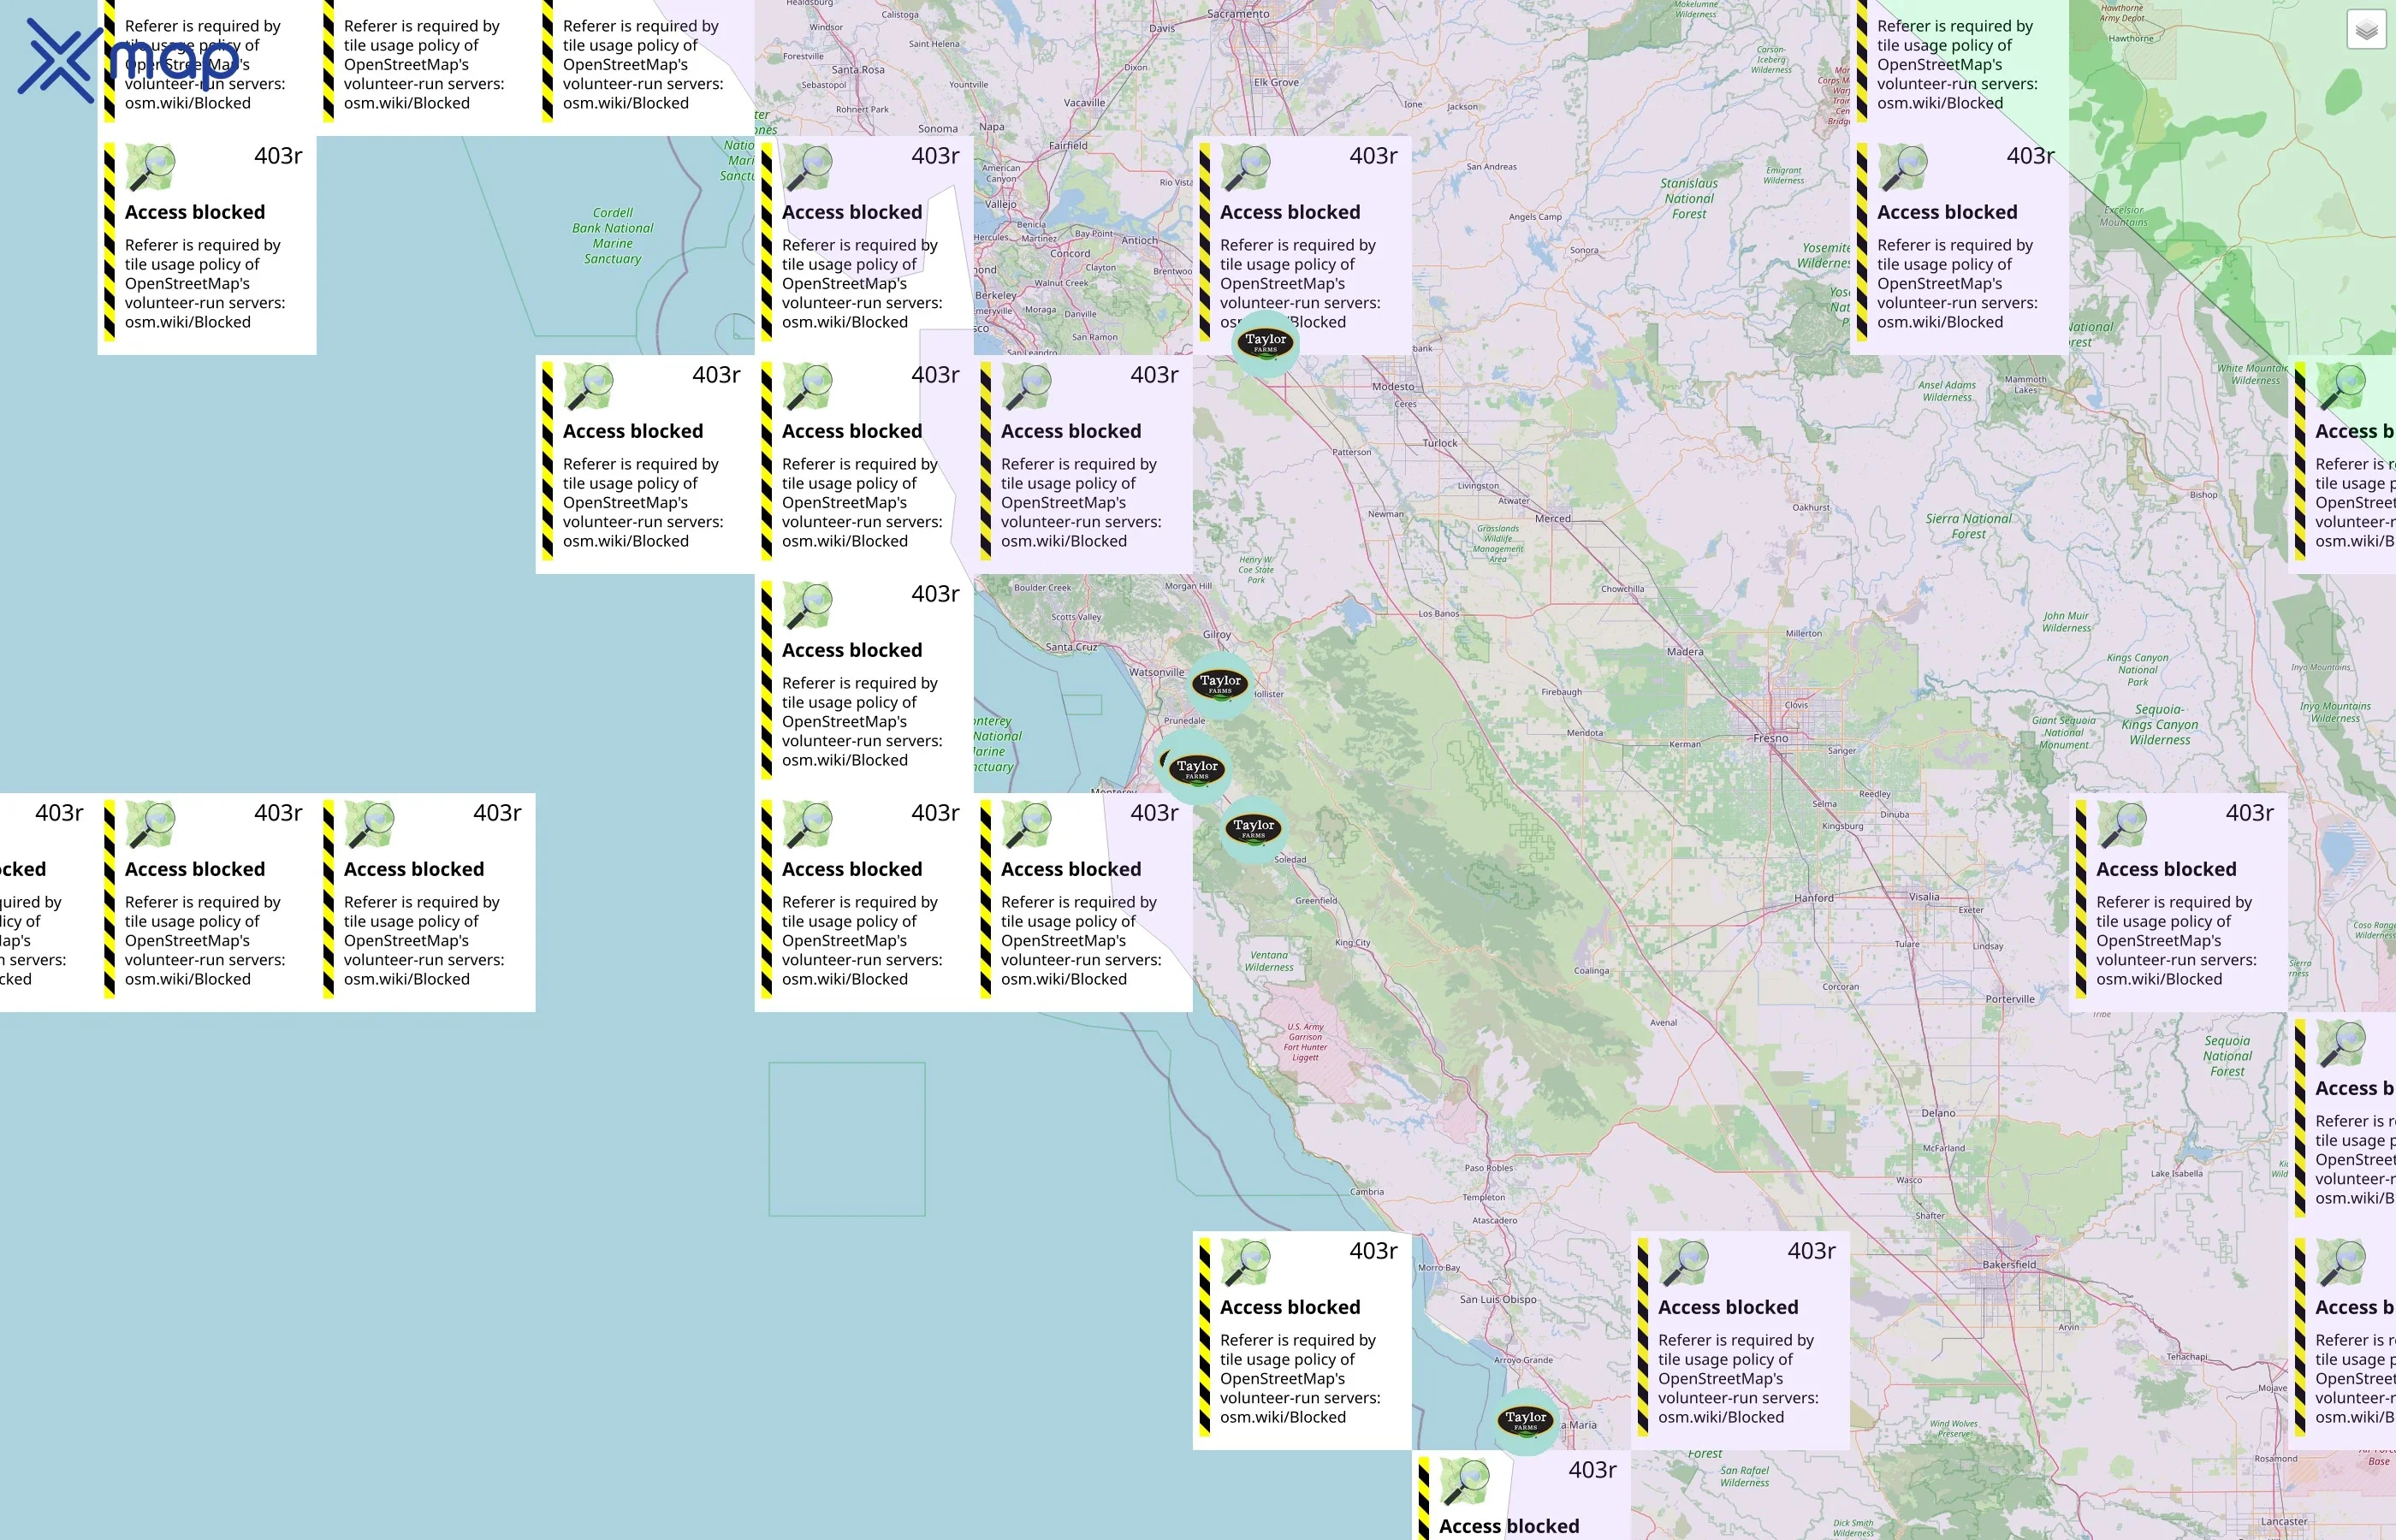Click the King City label

point(1353,943)
